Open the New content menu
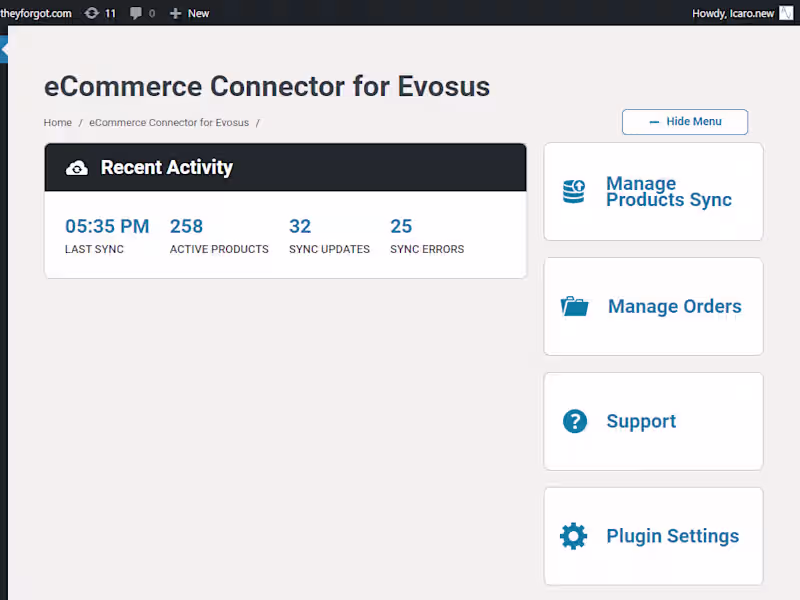The image size is (800, 600). (x=190, y=13)
